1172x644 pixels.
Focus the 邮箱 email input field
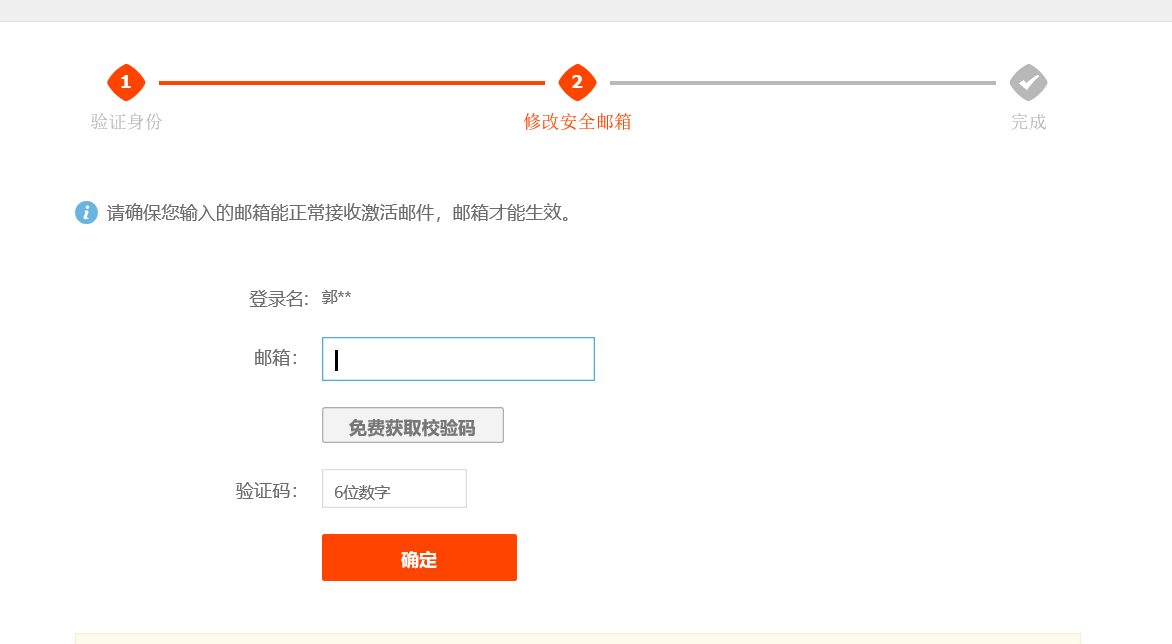pos(458,359)
